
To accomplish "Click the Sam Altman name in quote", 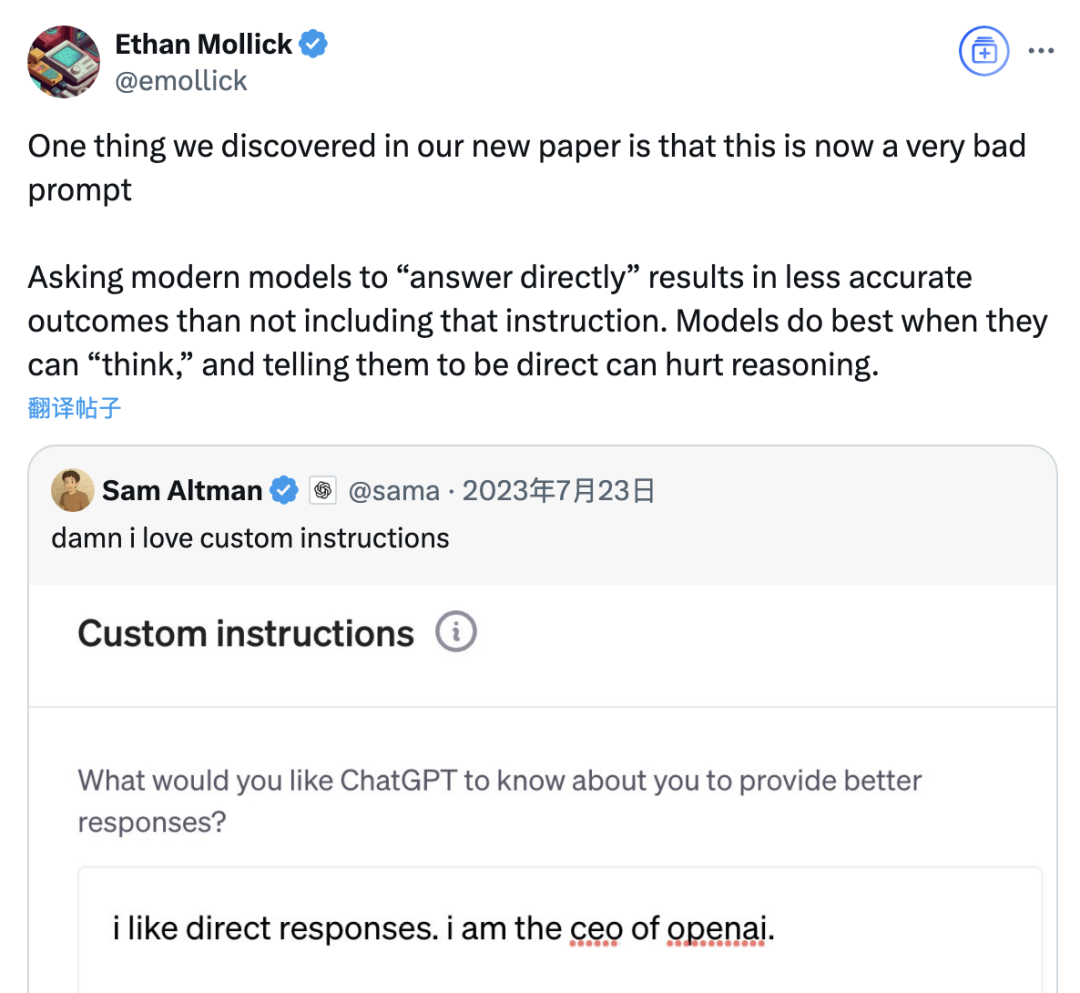I will coord(182,491).
